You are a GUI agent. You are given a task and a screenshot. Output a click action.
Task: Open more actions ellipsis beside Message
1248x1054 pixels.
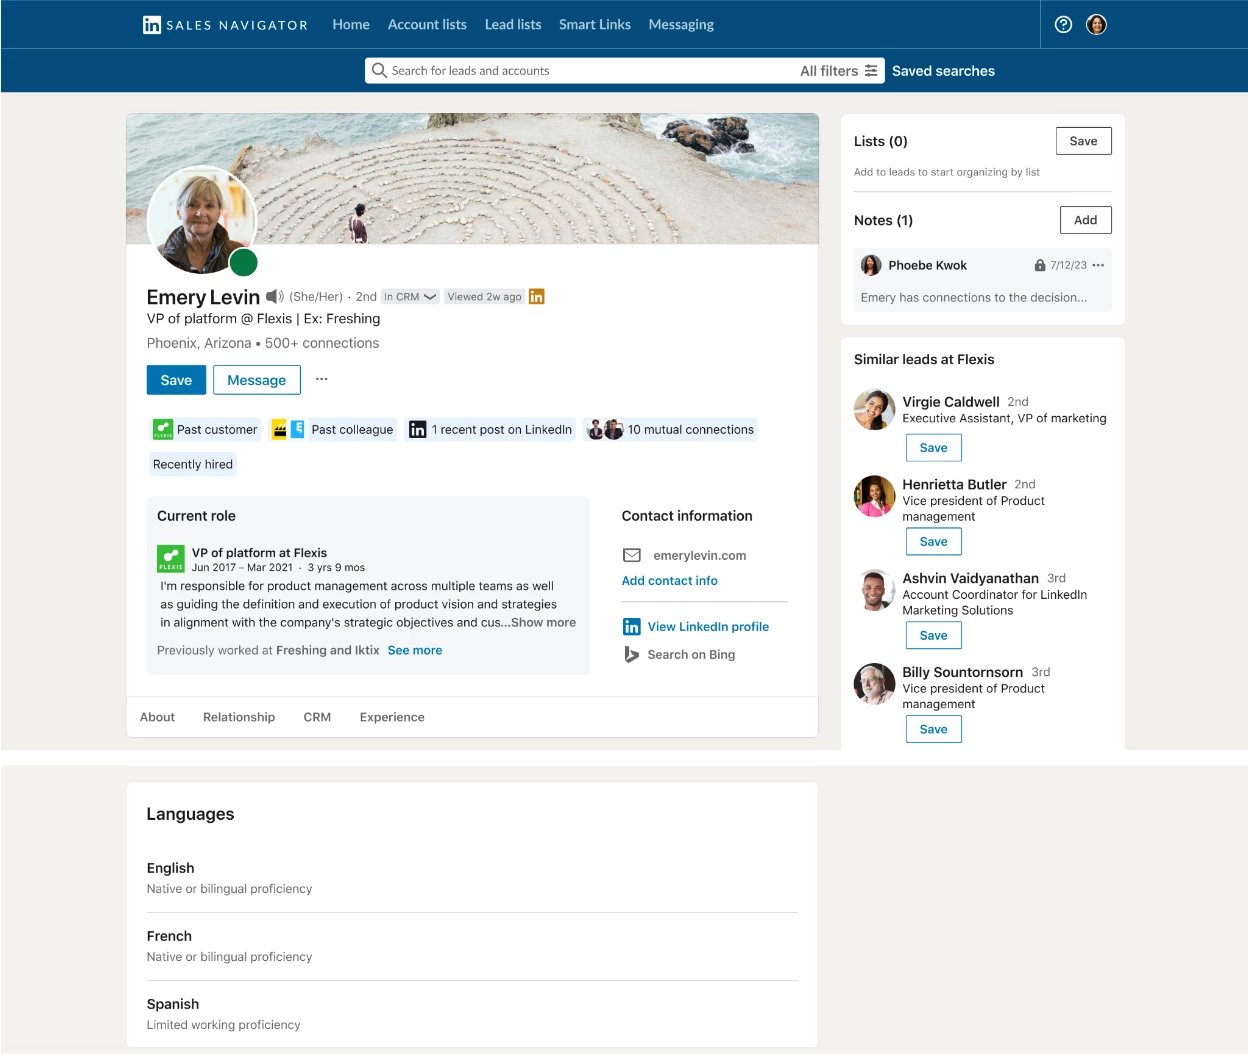pyautogui.click(x=322, y=379)
